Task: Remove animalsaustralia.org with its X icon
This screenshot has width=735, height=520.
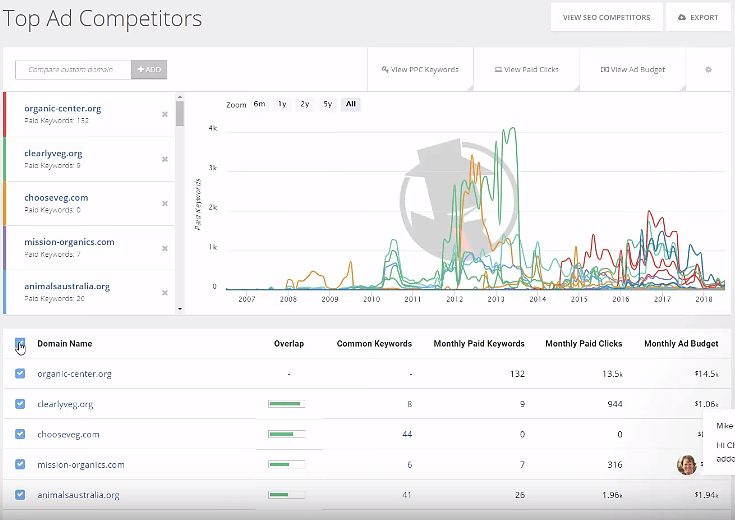Action: [165, 293]
